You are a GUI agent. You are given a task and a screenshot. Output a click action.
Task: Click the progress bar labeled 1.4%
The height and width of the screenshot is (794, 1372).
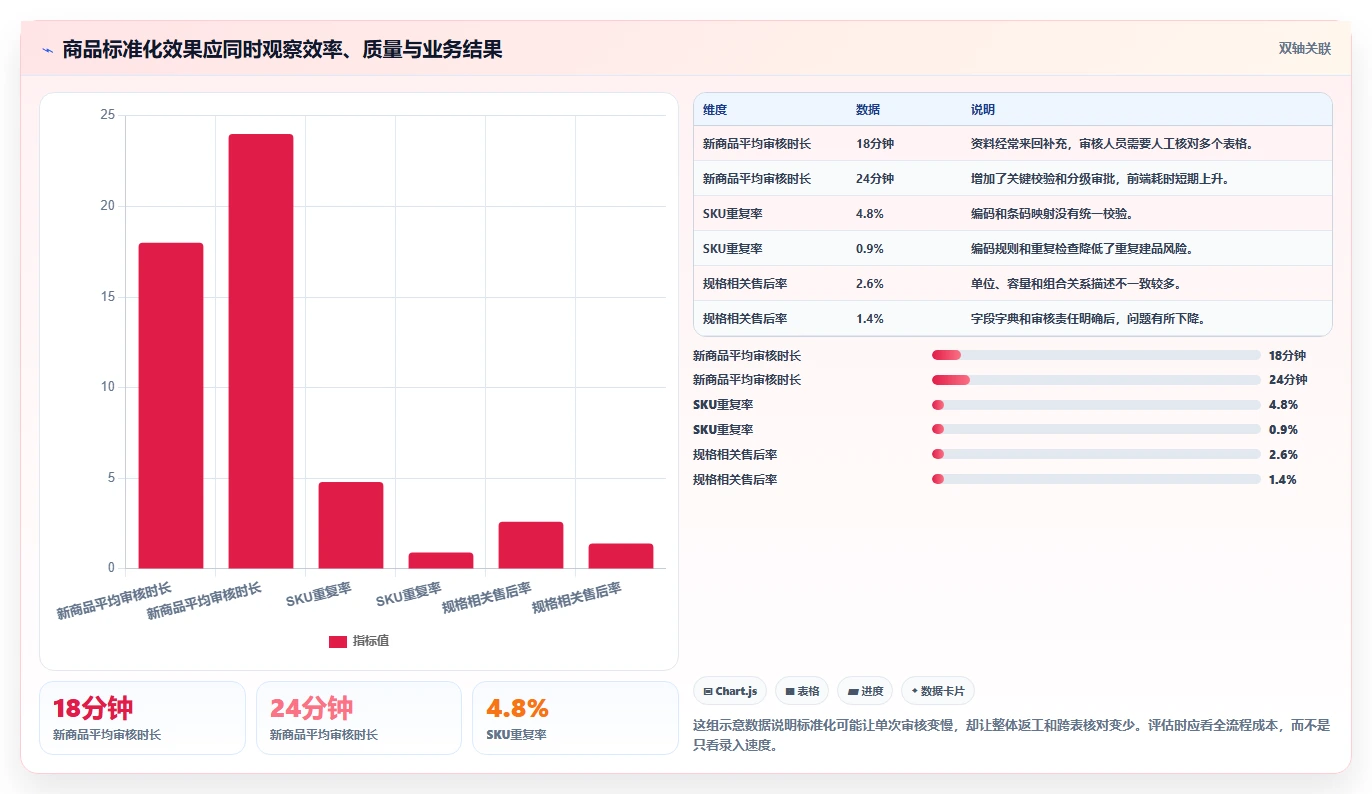pyautogui.click(x=1096, y=480)
